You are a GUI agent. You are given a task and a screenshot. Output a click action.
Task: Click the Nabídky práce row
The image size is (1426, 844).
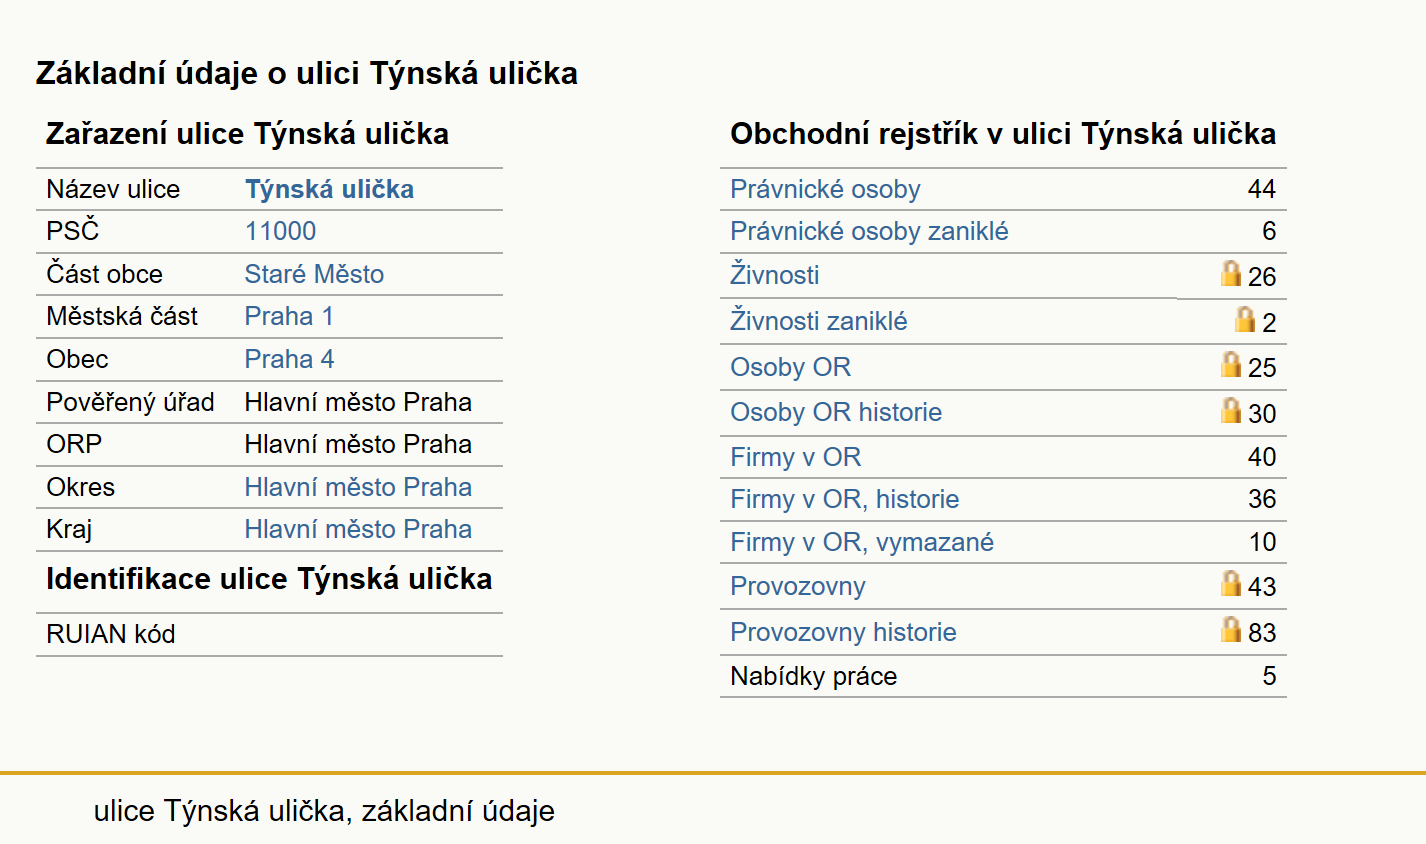coord(1003,676)
